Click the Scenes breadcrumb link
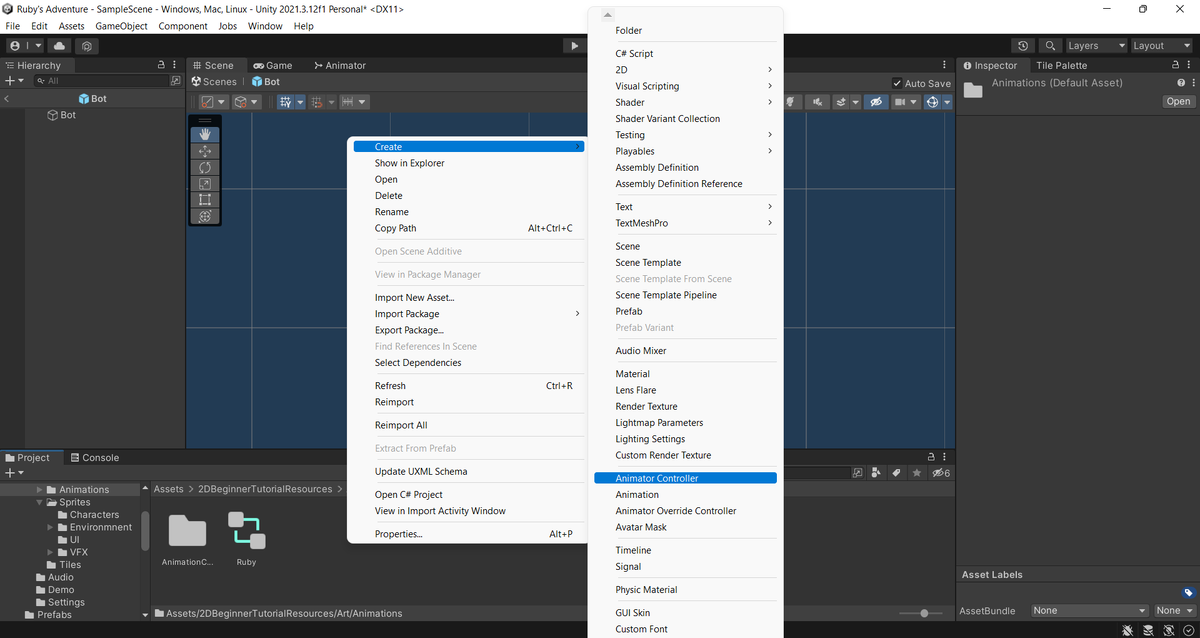The image size is (1200, 638). [x=214, y=82]
